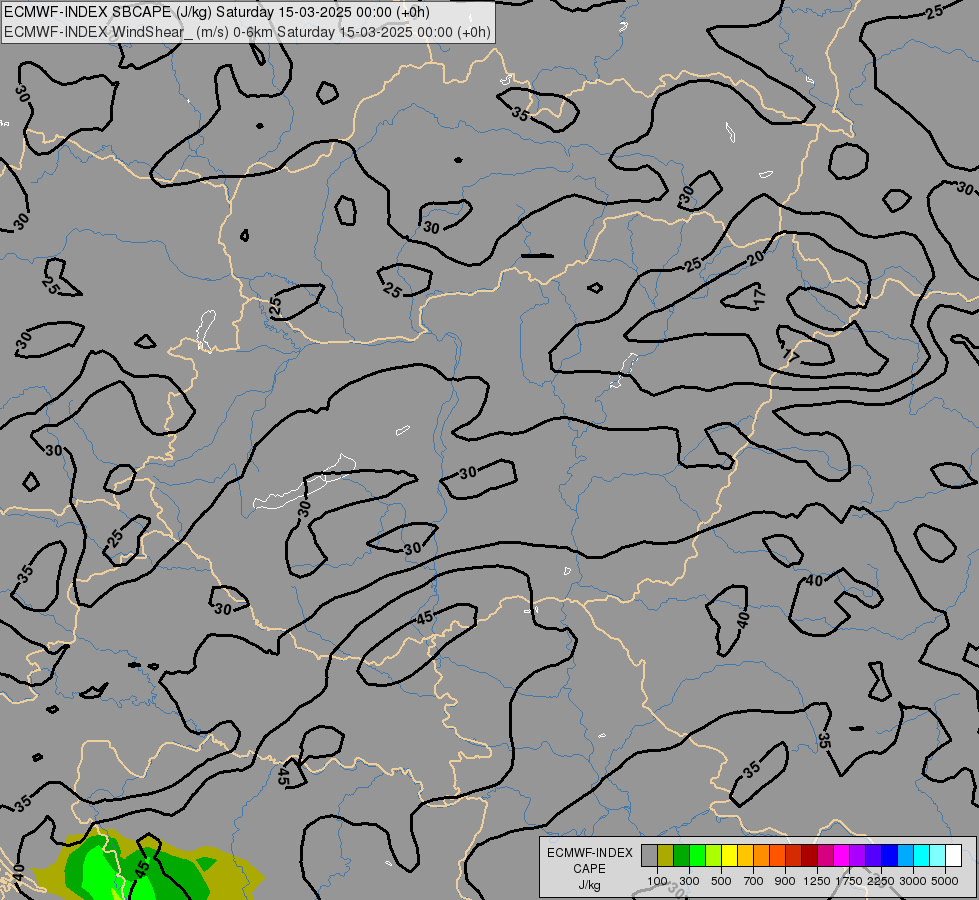The image size is (979, 900).
Task: Pick the bright green legend swatch
Action: [x=697, y=856]
